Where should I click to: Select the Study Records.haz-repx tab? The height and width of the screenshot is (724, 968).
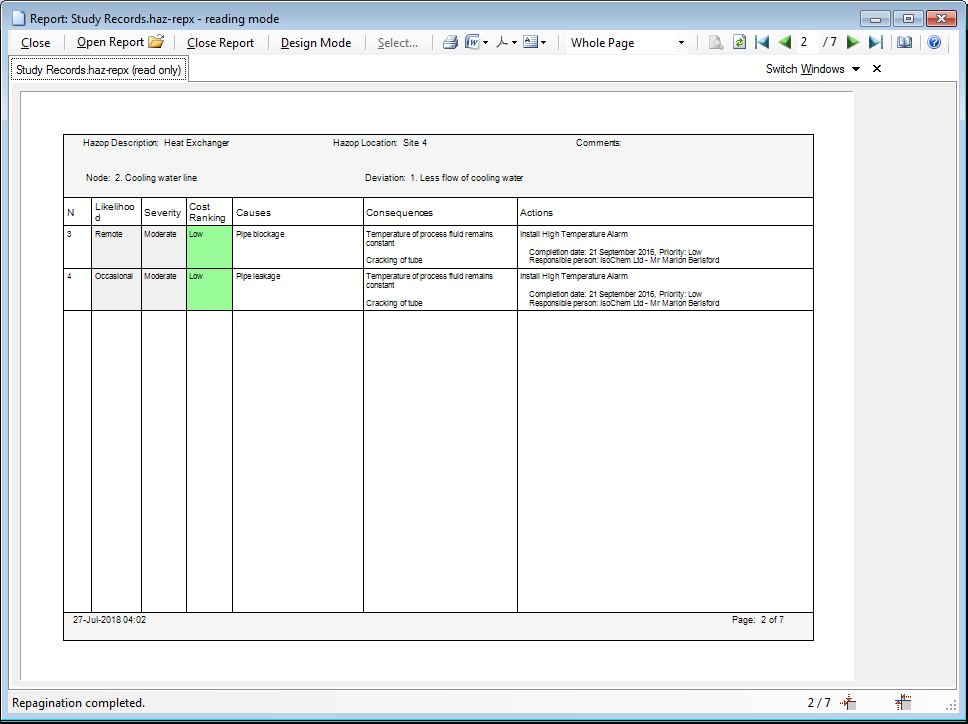point(98,69)
